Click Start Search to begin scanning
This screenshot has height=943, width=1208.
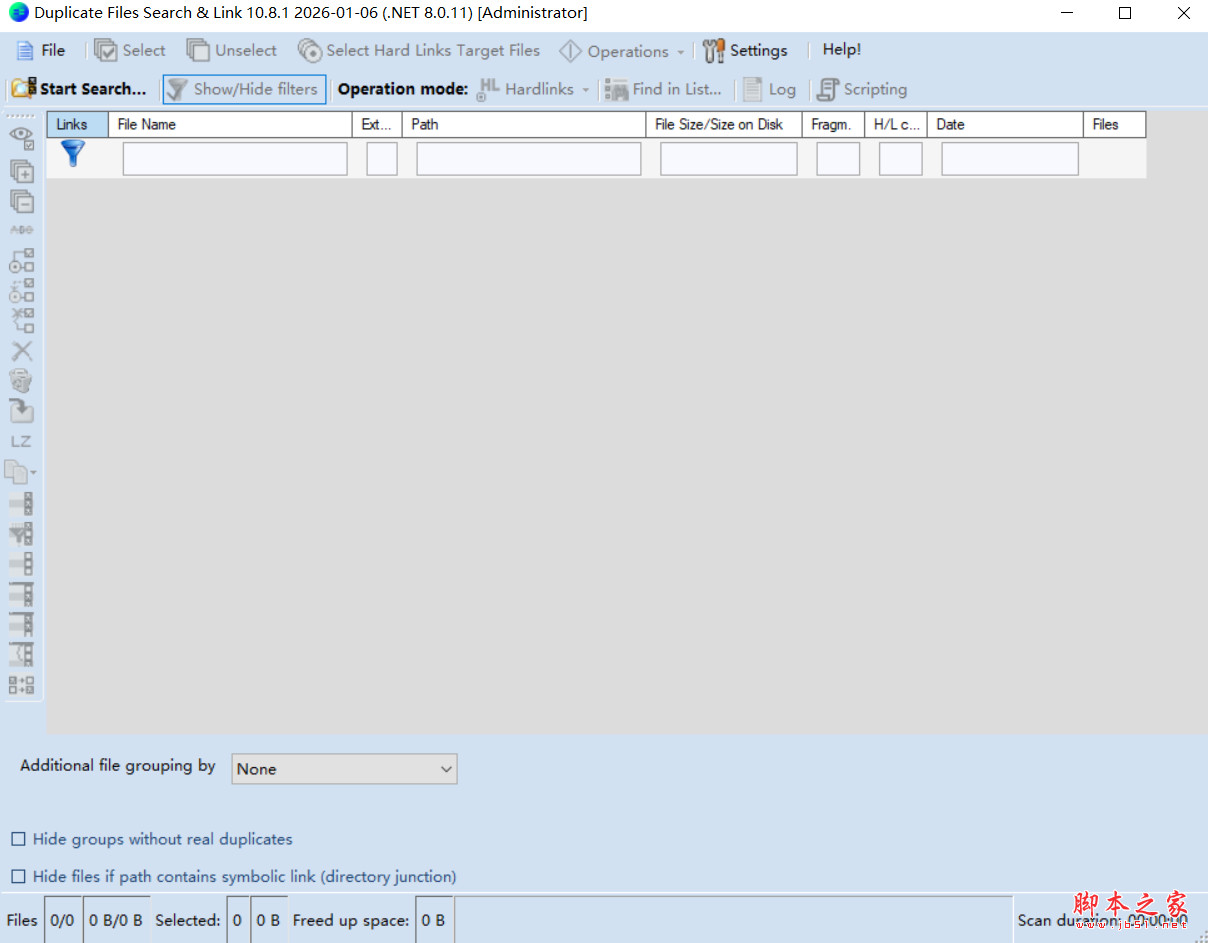pos(78,89)
